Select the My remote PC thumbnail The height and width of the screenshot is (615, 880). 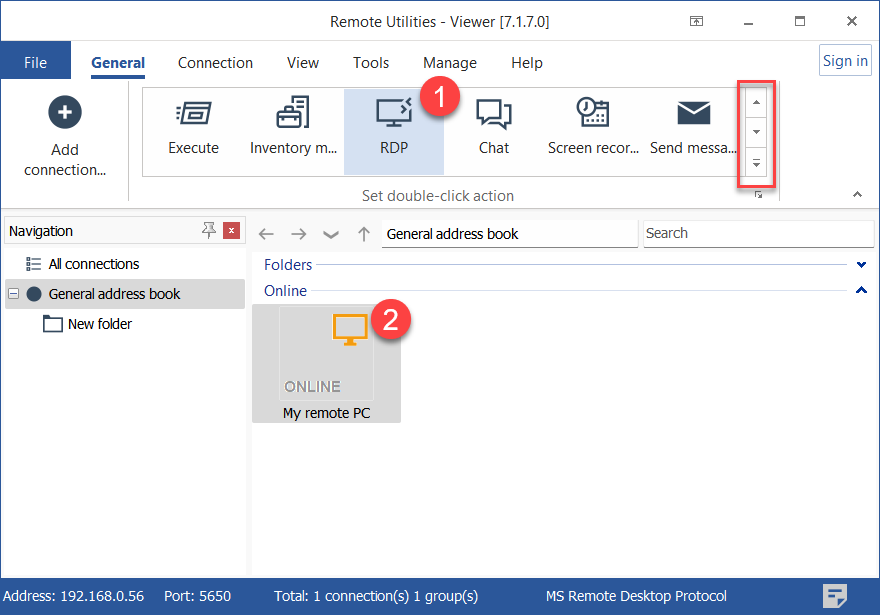click(326, 362)
